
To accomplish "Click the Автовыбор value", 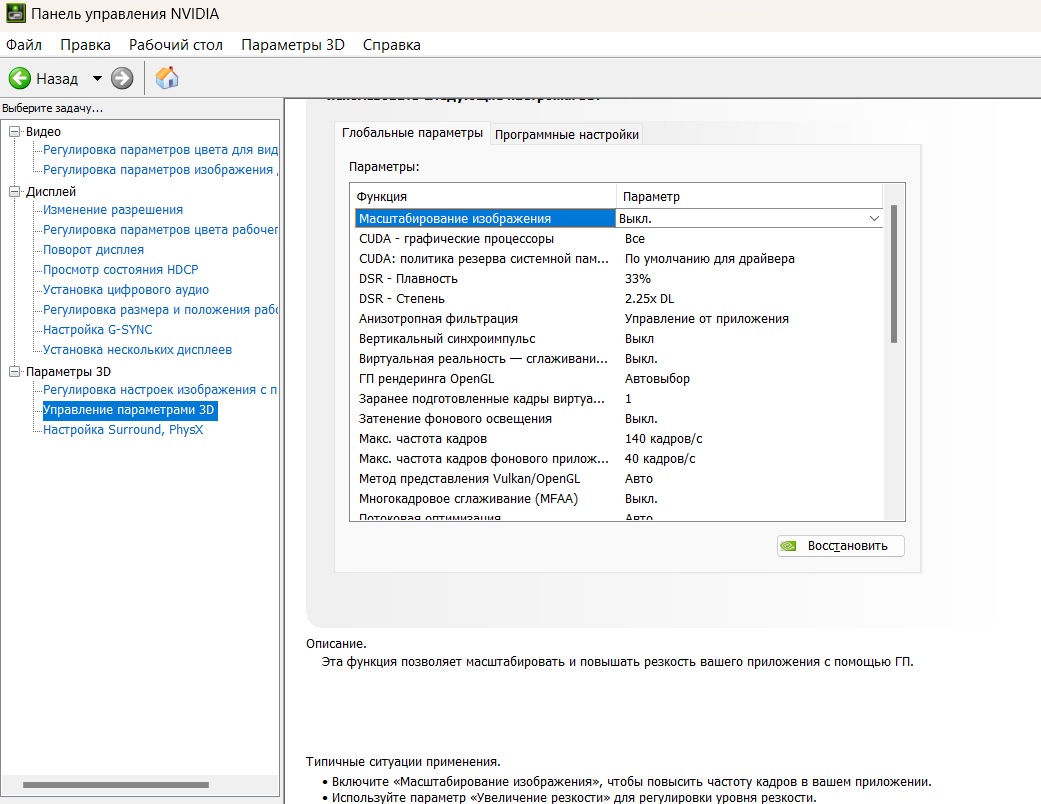I will (657, 378).
